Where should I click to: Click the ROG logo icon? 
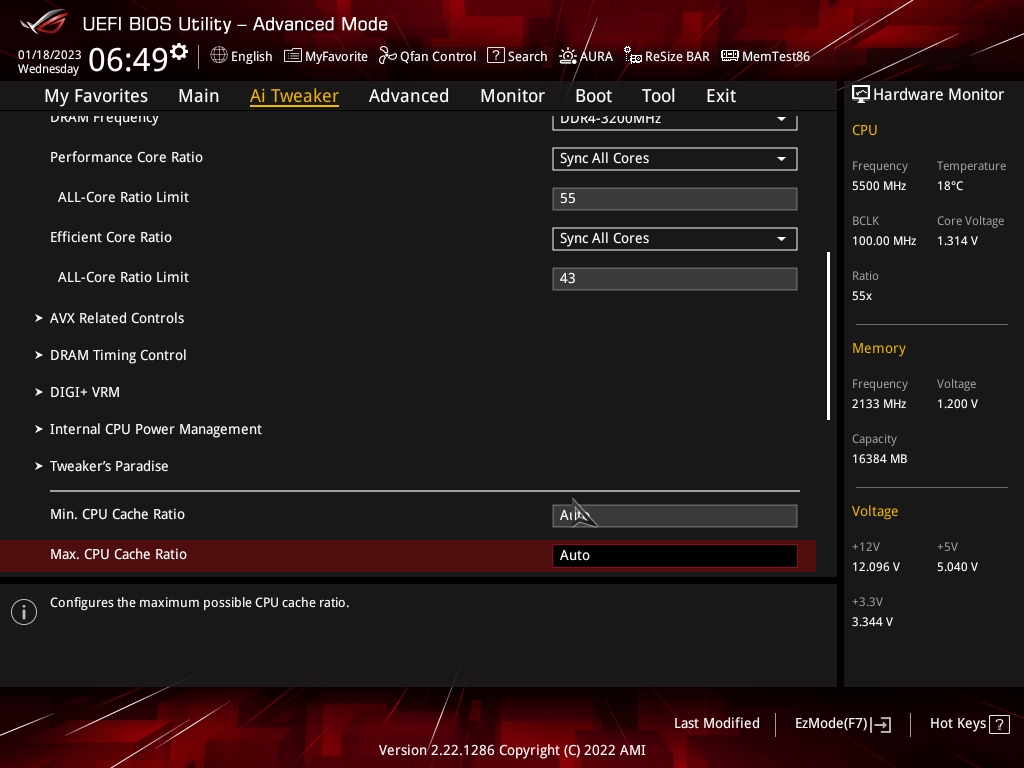pos(43,22)
